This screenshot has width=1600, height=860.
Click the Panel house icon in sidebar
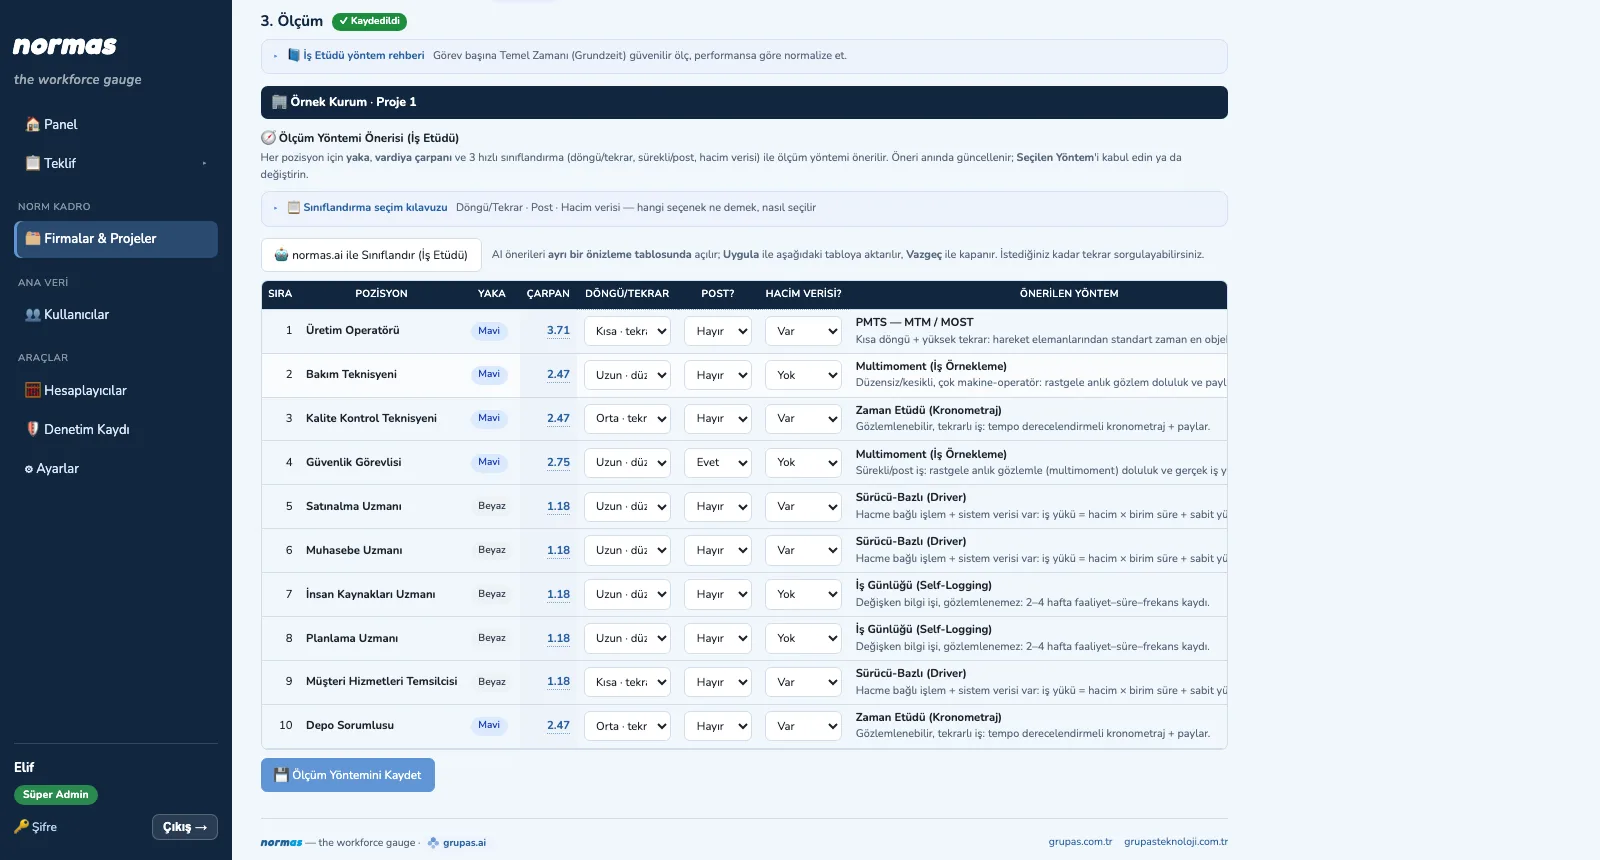33,125
